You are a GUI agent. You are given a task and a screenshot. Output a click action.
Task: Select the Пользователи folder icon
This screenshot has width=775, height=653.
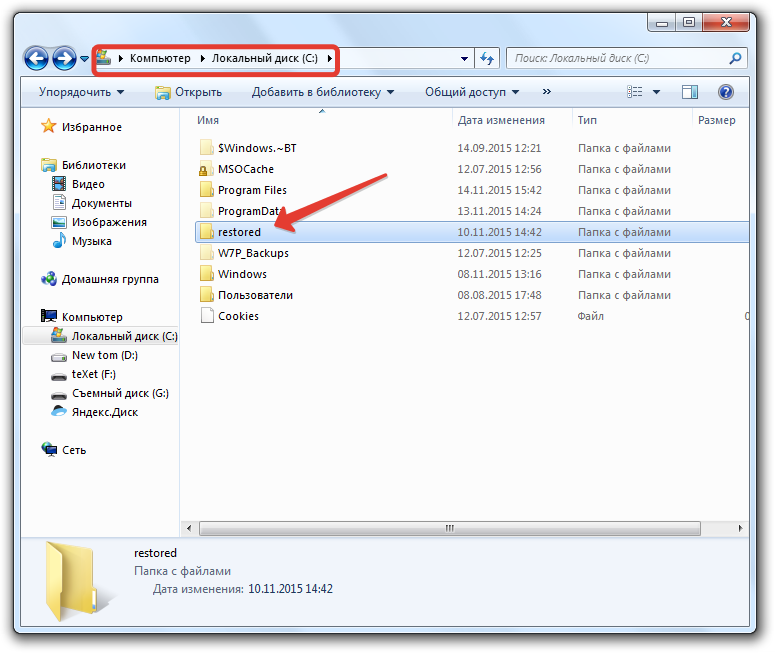coord(206,295)
